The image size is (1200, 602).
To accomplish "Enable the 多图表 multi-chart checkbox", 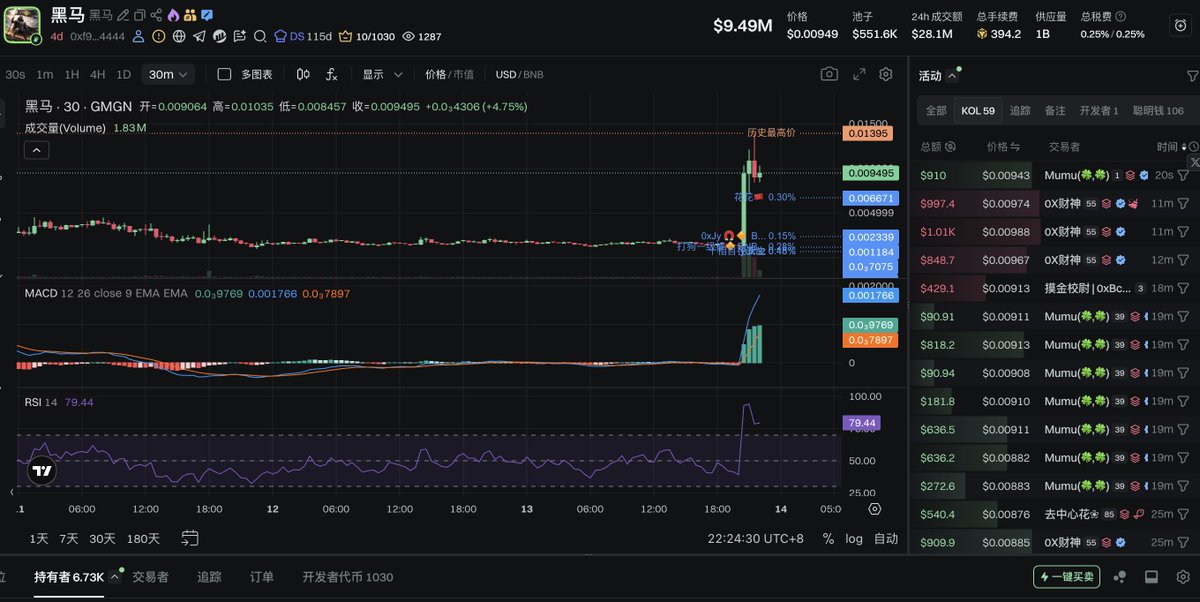I will click(x=225, y=74).
